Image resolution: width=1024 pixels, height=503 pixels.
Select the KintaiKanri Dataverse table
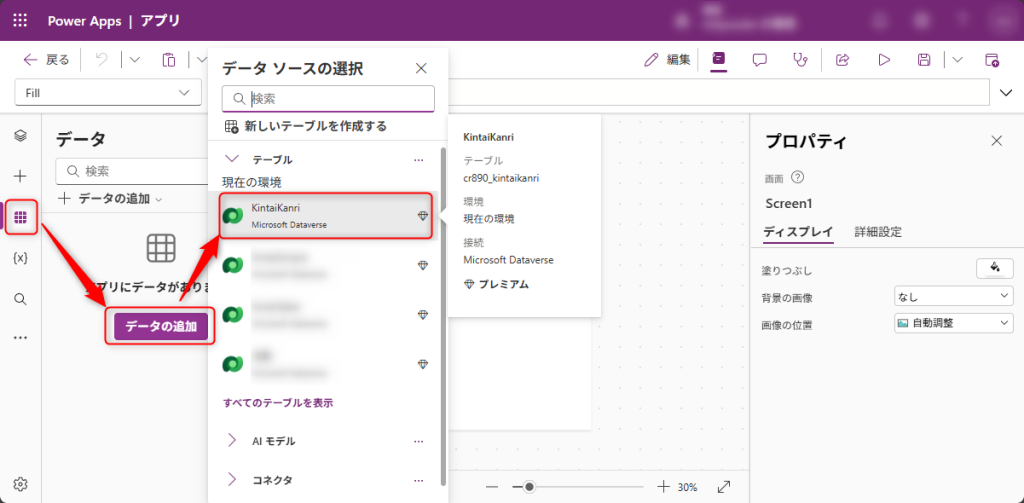click(x=325, y=216)
